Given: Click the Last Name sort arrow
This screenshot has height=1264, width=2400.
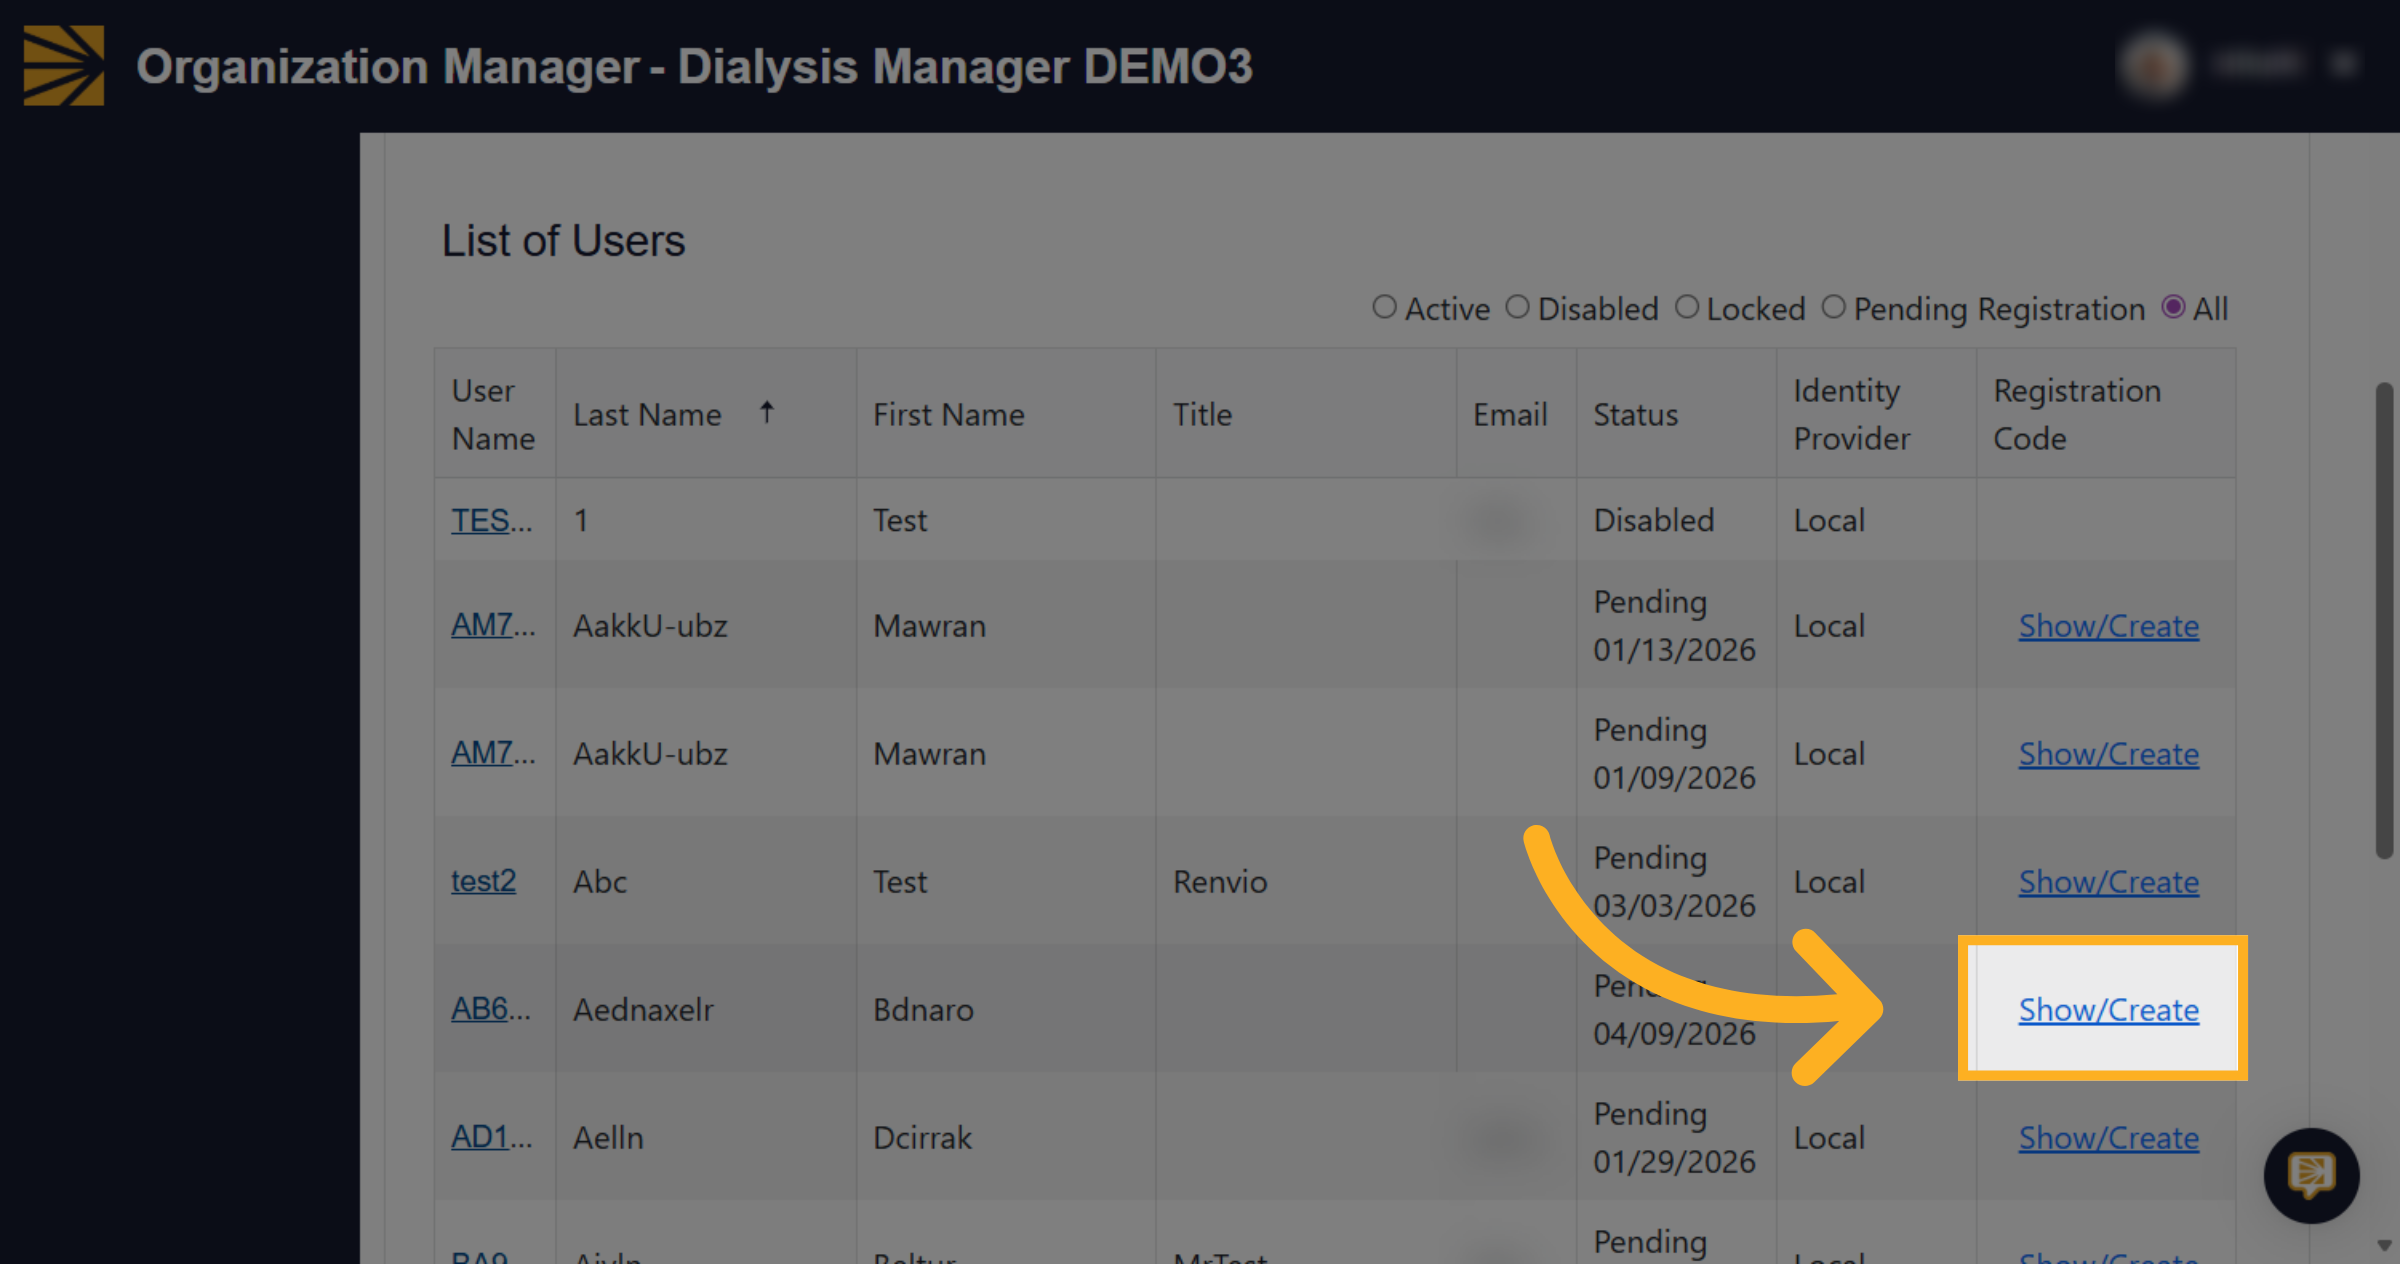Looking at the screenshot, I should (767, 412).
